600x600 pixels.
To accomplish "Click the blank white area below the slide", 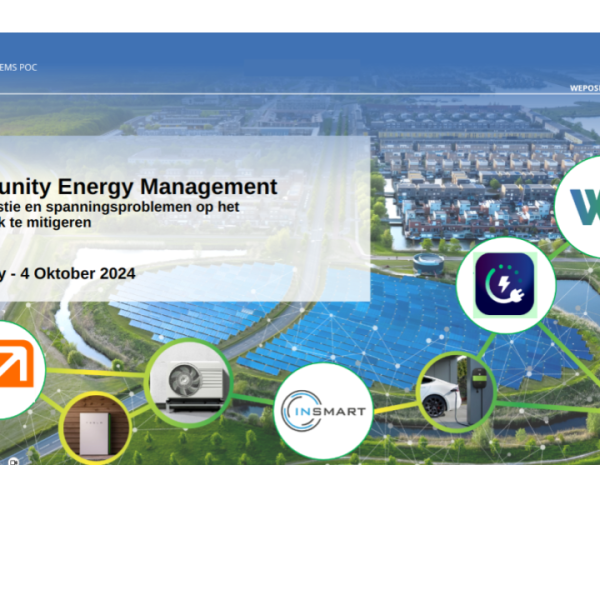I will click(300, 530).
